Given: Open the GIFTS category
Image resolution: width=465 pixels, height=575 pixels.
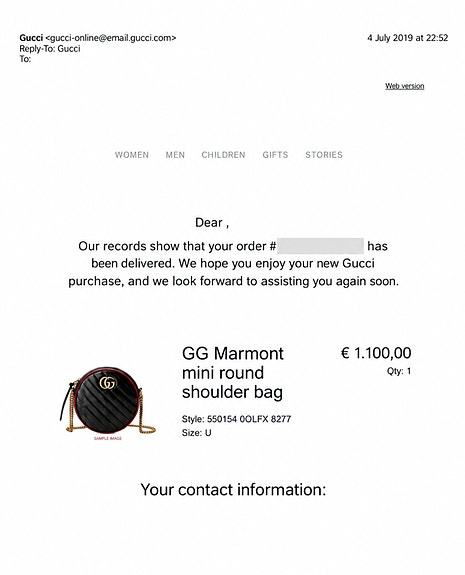Looking at the screenshot, I should point(275,155).
